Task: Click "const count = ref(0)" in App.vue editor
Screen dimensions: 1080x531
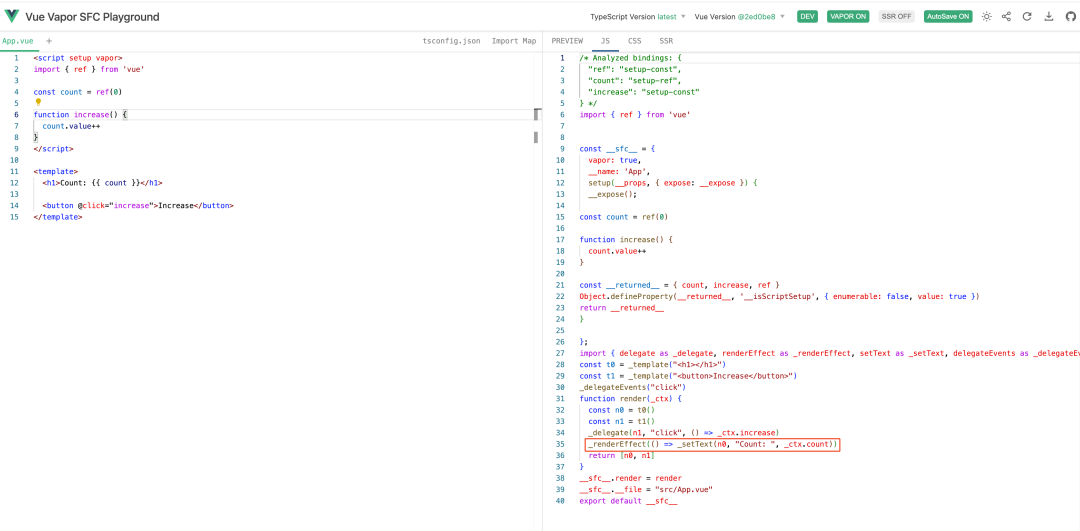Action: pos(78,92)
